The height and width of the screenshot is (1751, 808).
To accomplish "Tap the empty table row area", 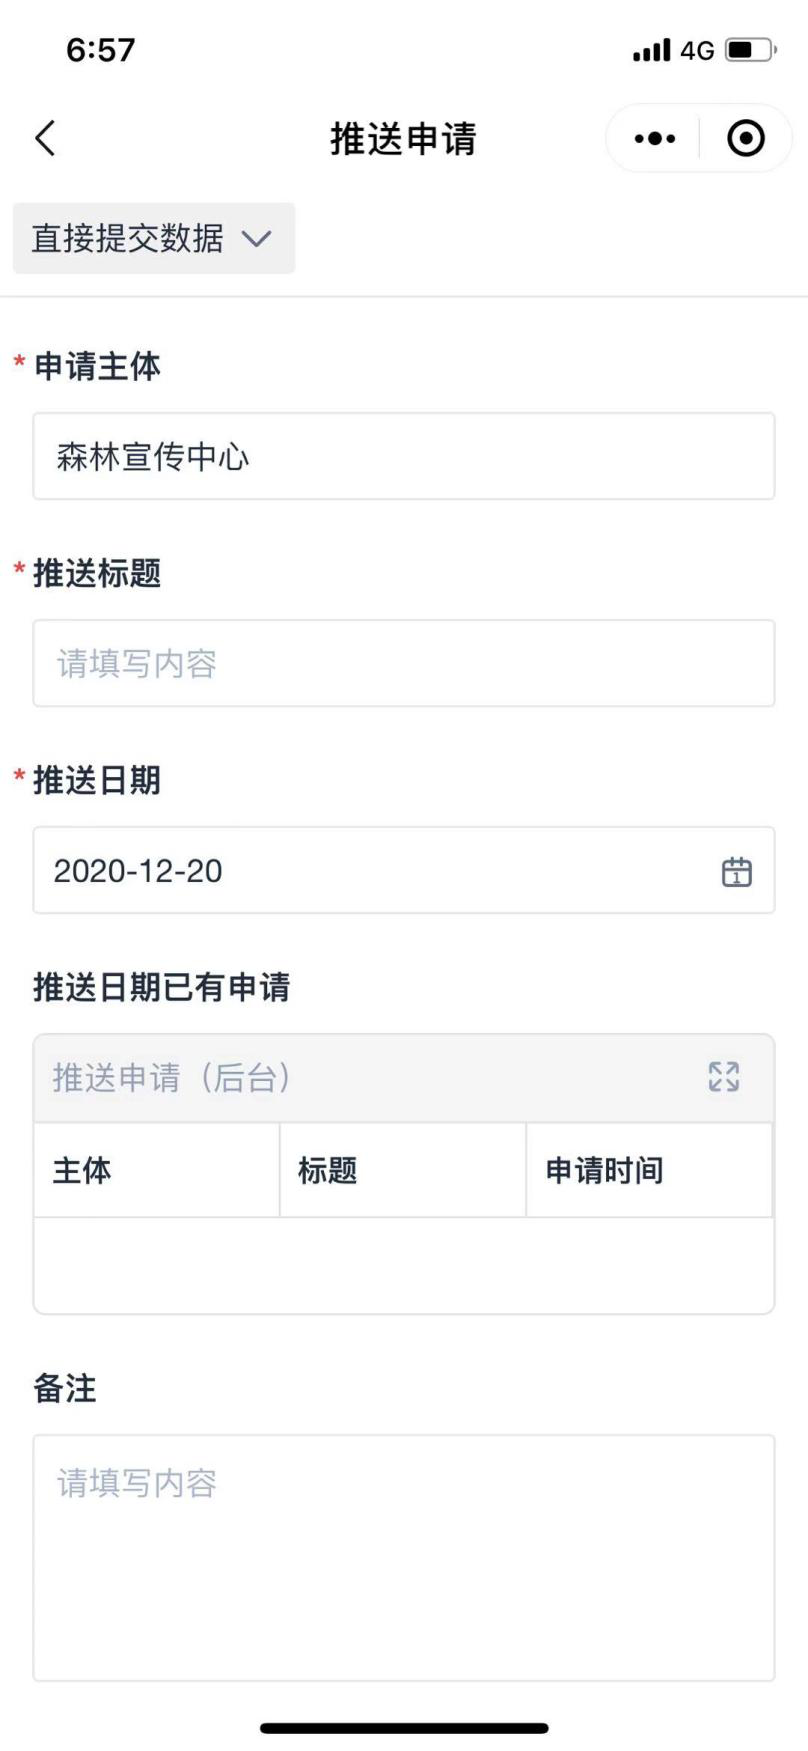I will click(x=404, y=1264).
